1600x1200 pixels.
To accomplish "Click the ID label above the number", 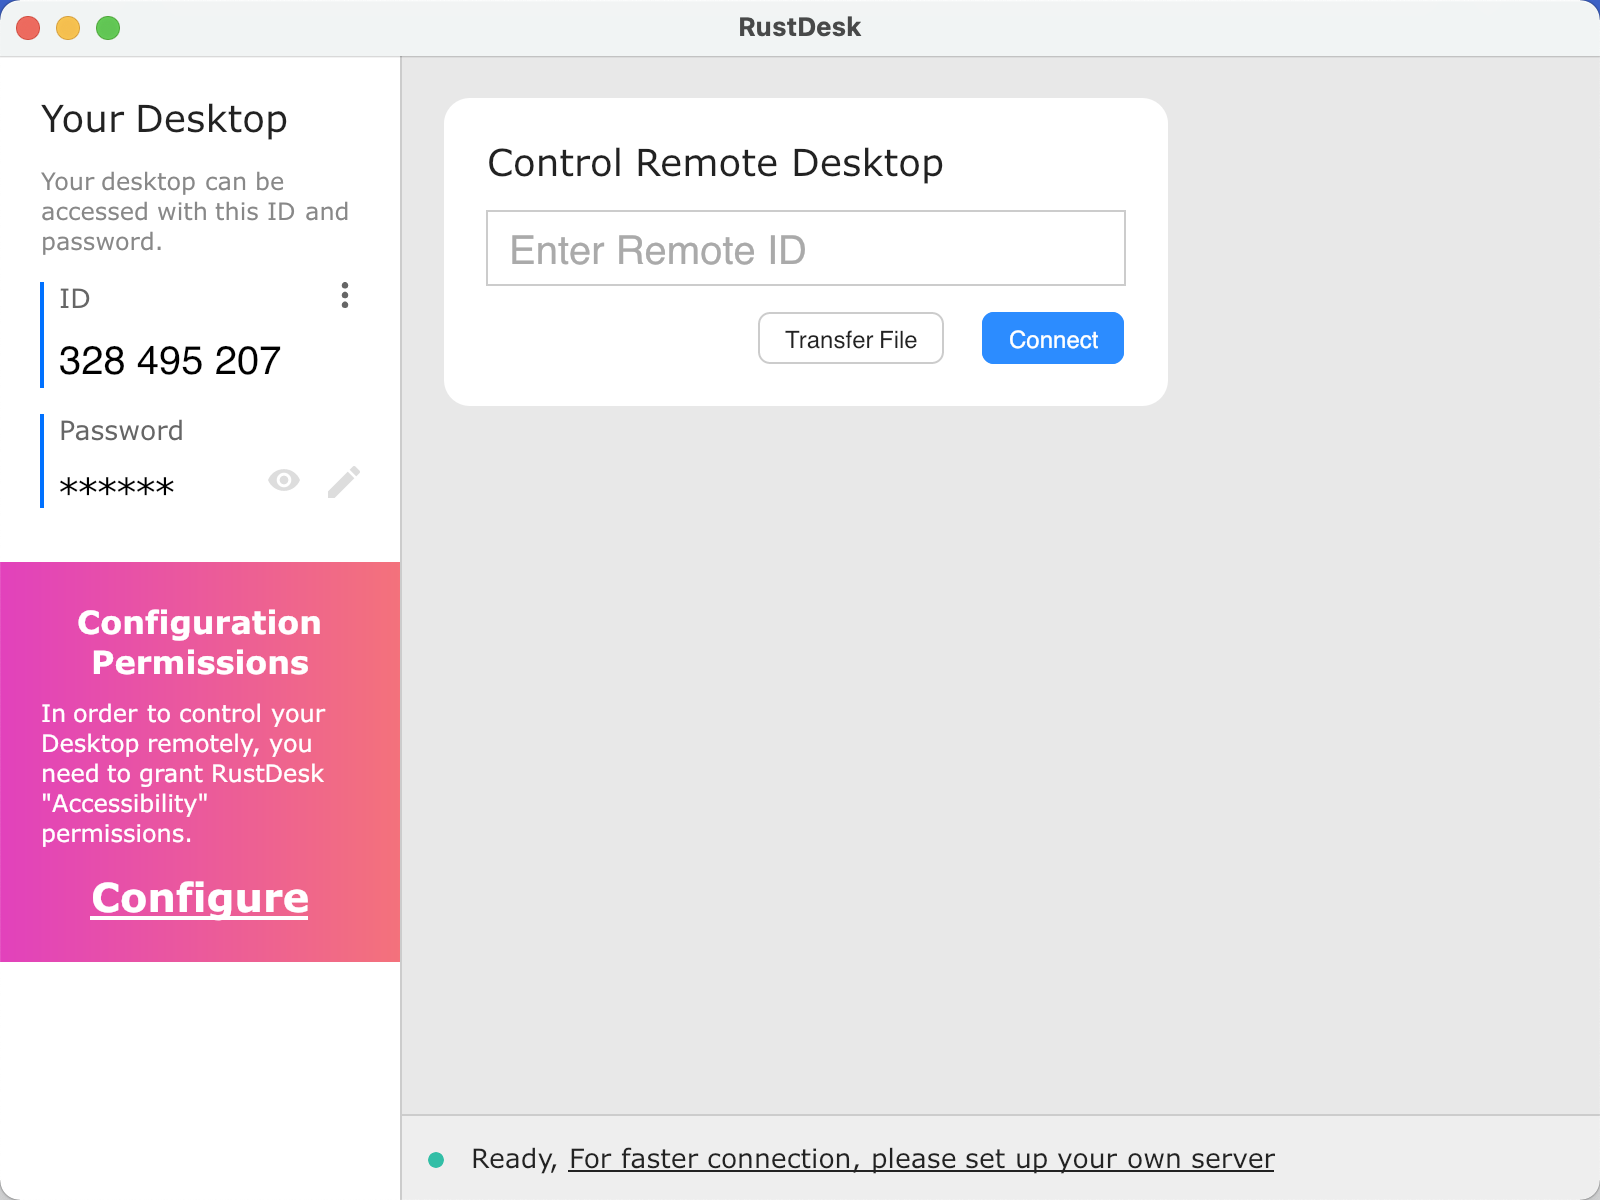I will [74, 298].
